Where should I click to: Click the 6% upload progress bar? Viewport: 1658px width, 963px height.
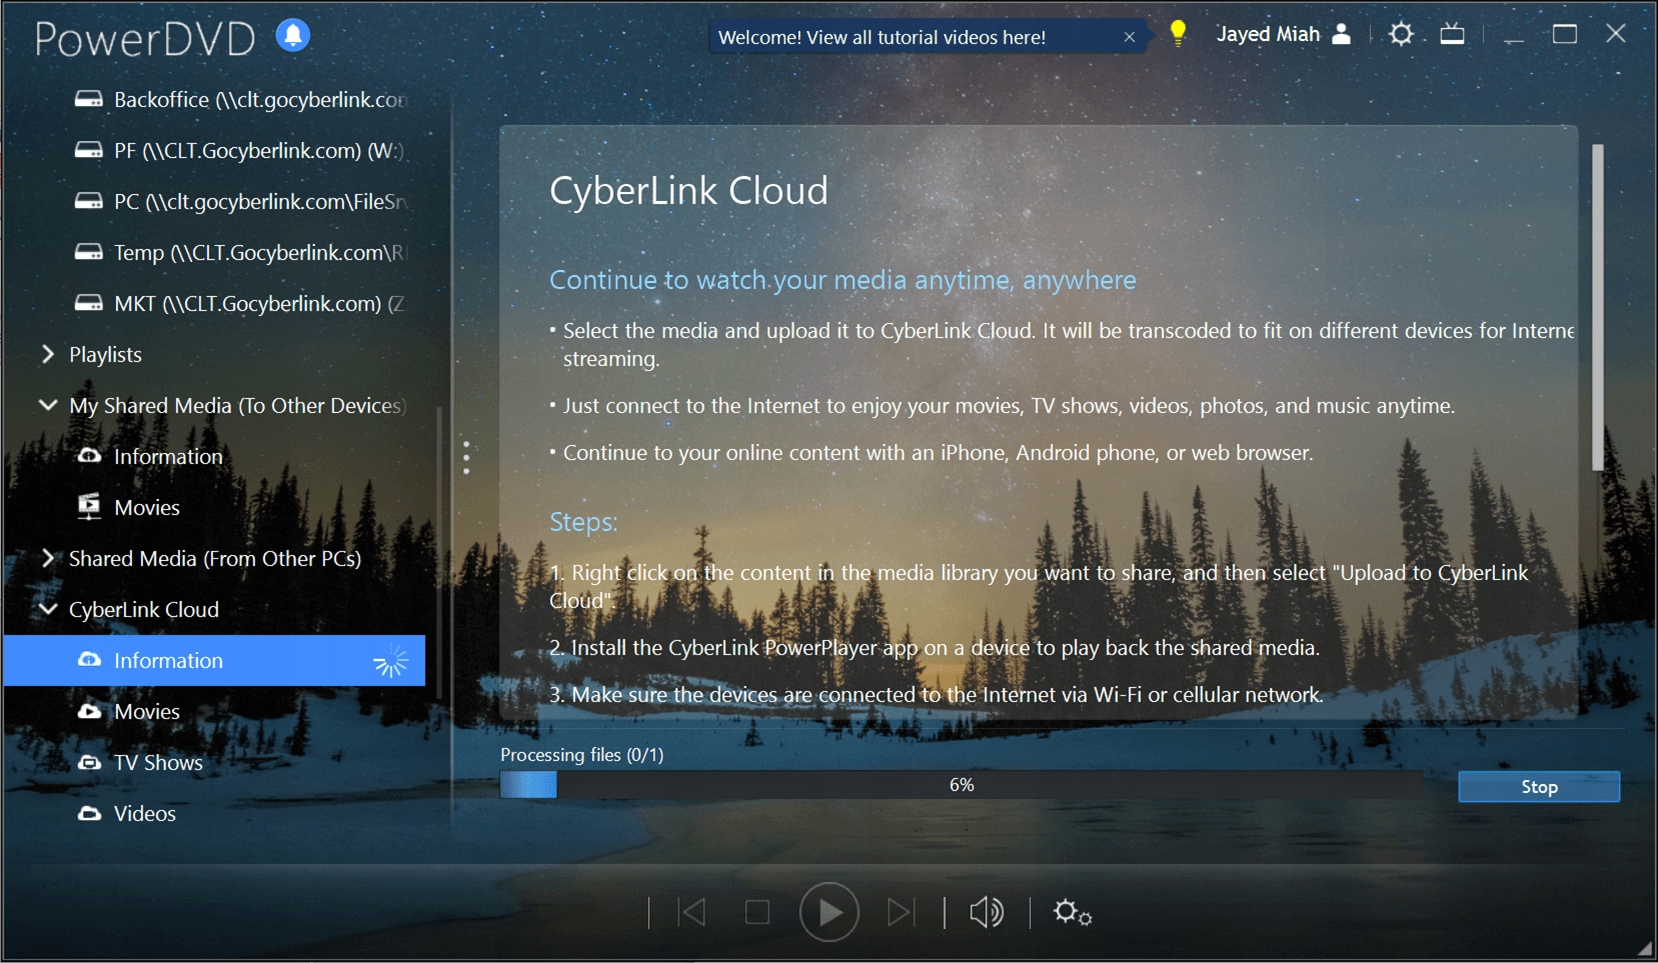coord(961,785)
